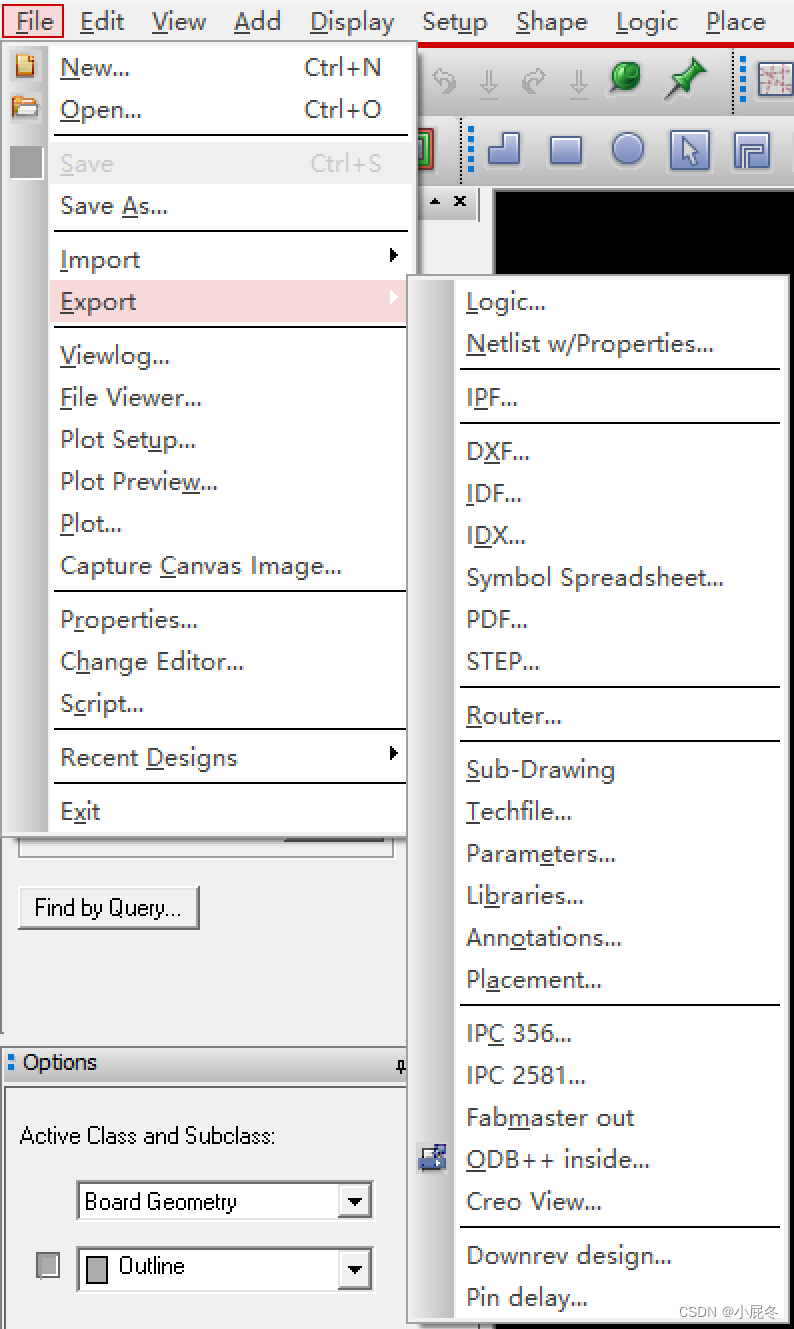This screenshot has width=794, height=1329.
Task: Activate the shape select arrow tool
Action: point(689,151)
